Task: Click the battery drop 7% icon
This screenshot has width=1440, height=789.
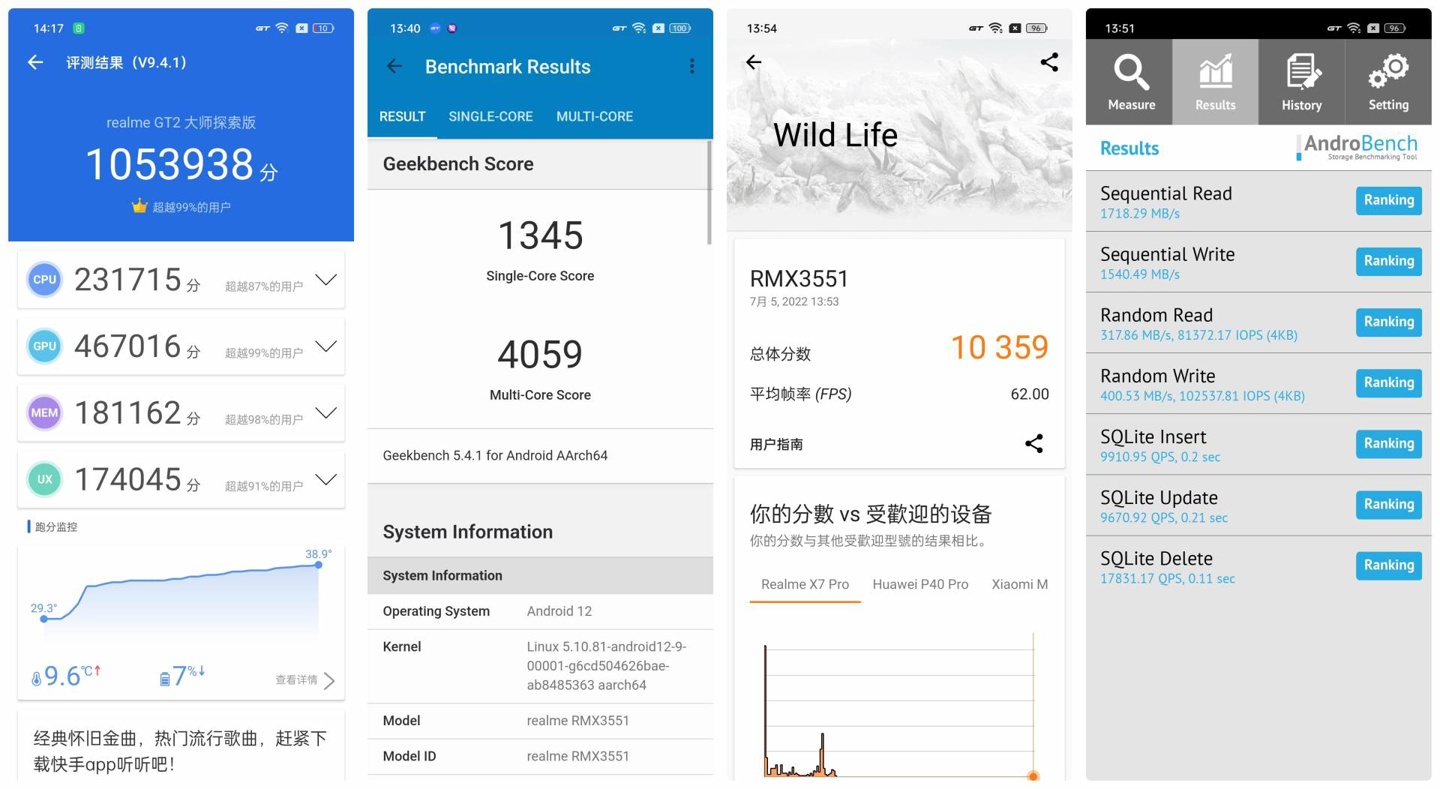Action: tap(165, 679)
